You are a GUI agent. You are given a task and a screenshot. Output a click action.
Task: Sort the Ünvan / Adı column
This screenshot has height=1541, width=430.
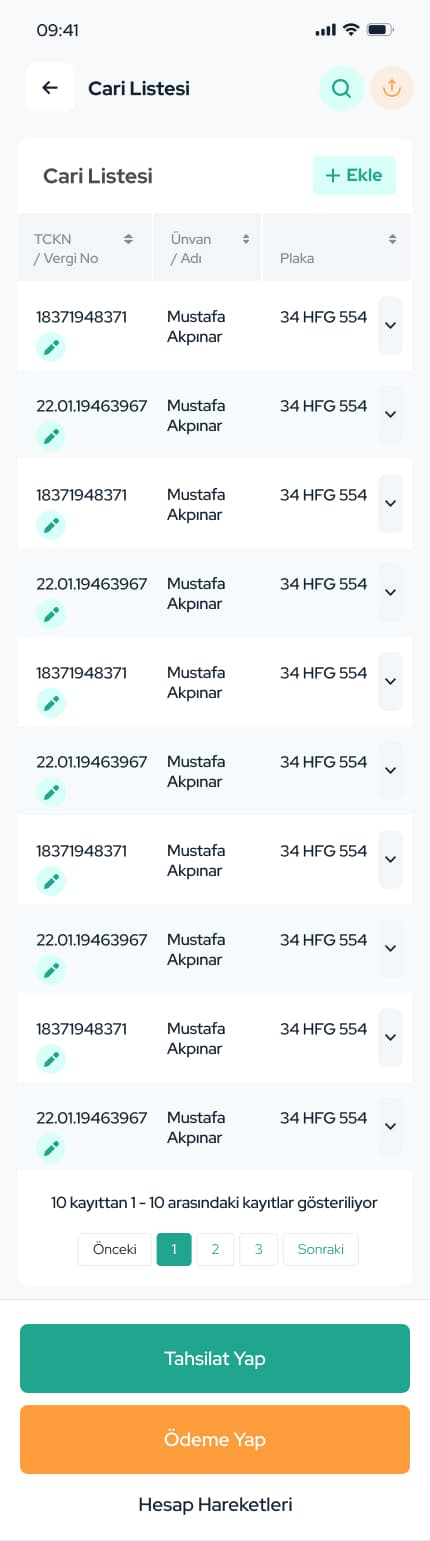click(x=245, y=239)
